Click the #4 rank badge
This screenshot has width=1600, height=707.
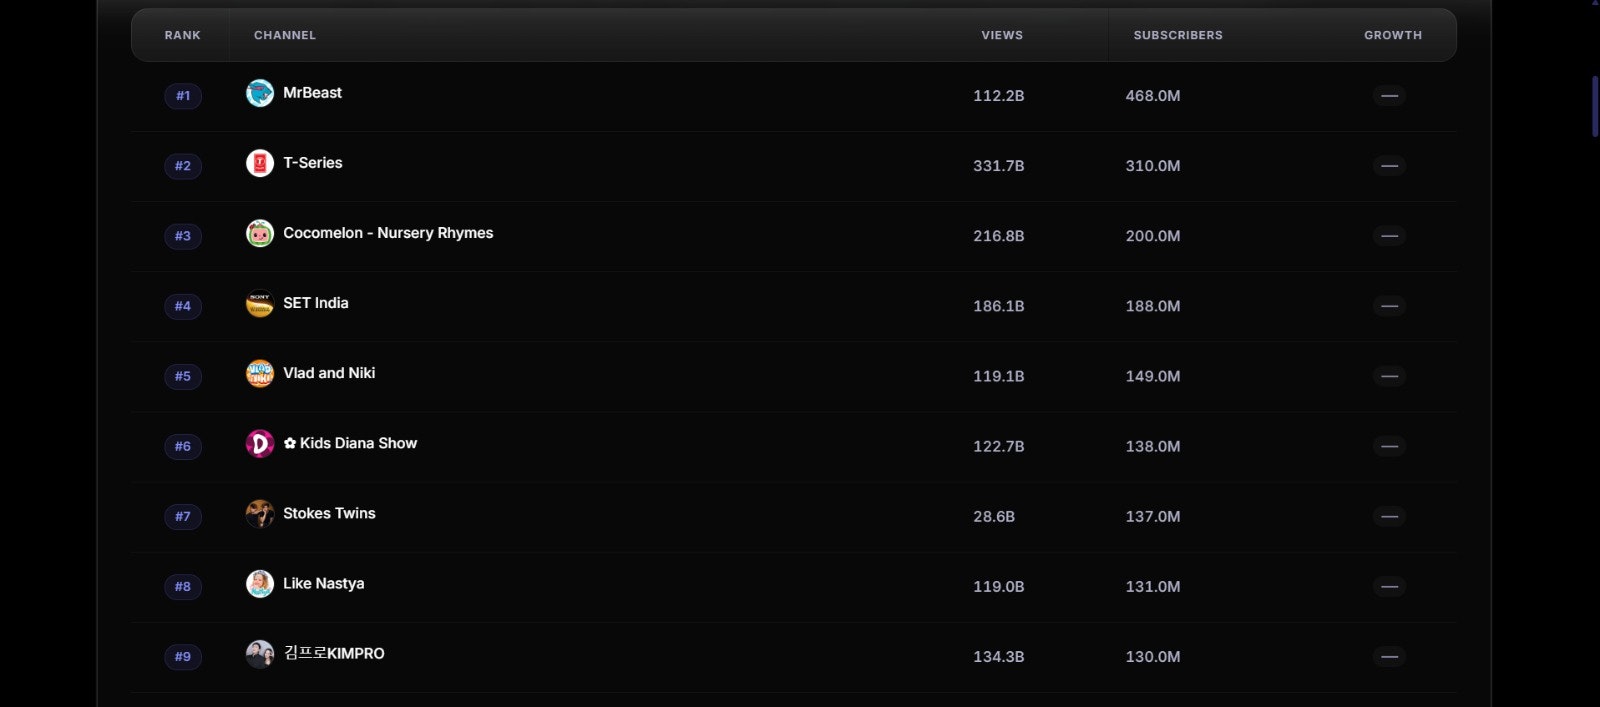183,306
